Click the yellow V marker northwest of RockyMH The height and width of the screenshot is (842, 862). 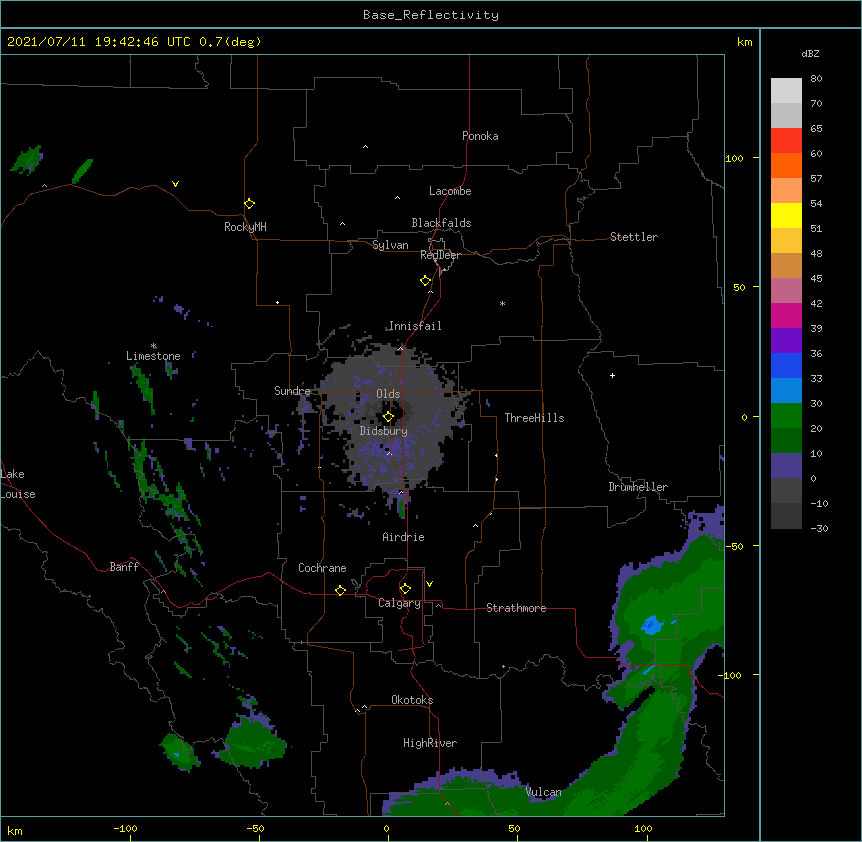click(175, 184)
